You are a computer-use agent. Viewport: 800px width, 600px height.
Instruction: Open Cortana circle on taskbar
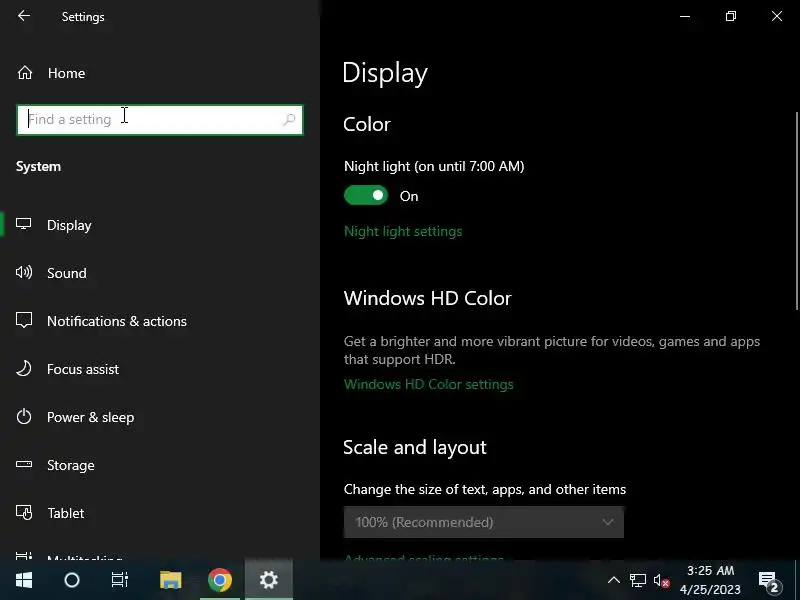click(x=72, y=580)
